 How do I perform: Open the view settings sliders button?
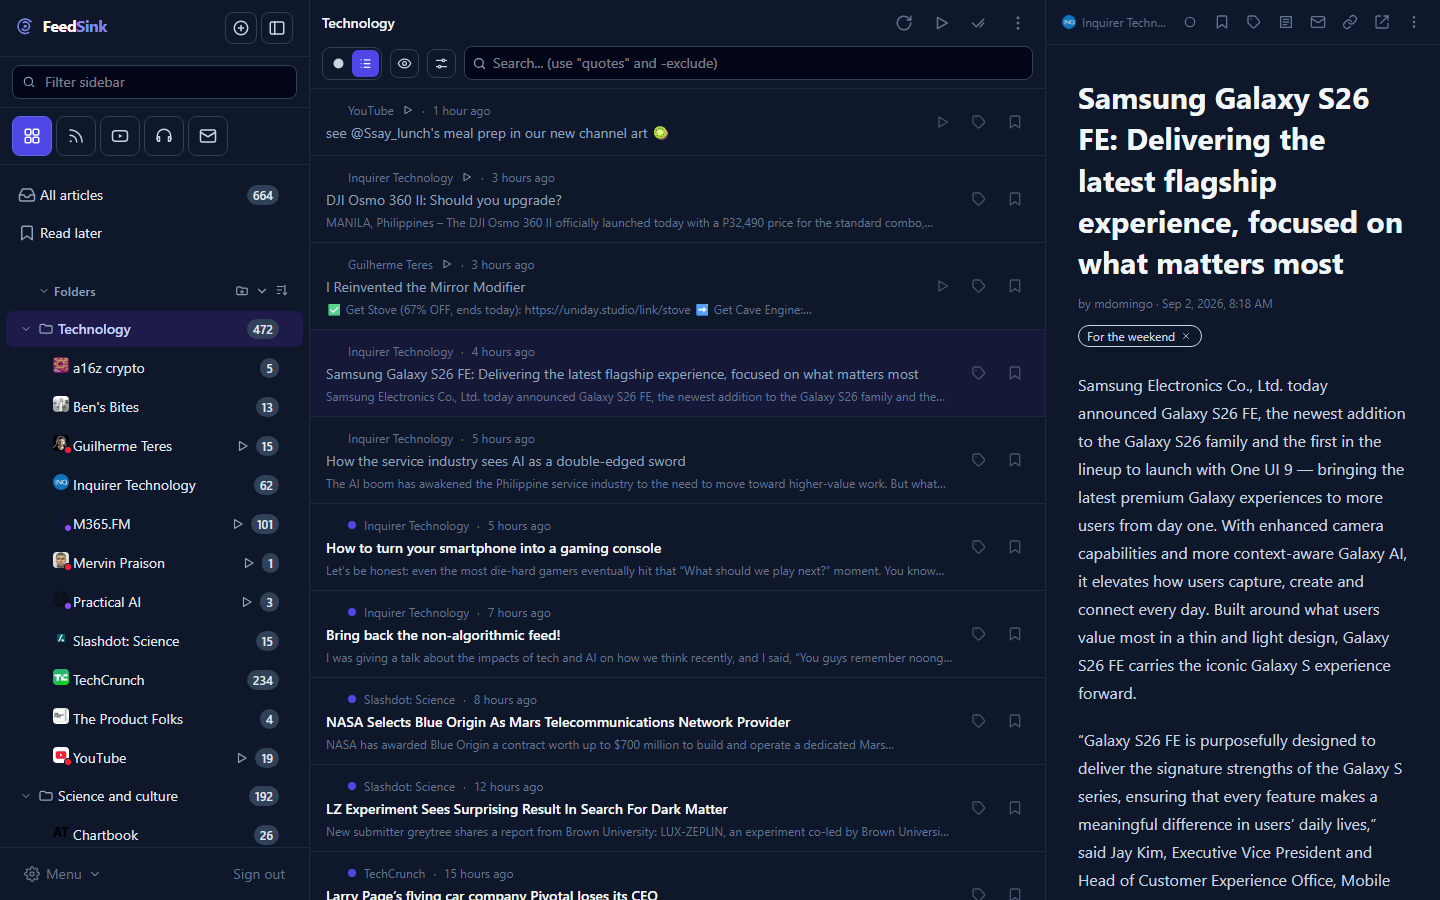coord(441,63)
